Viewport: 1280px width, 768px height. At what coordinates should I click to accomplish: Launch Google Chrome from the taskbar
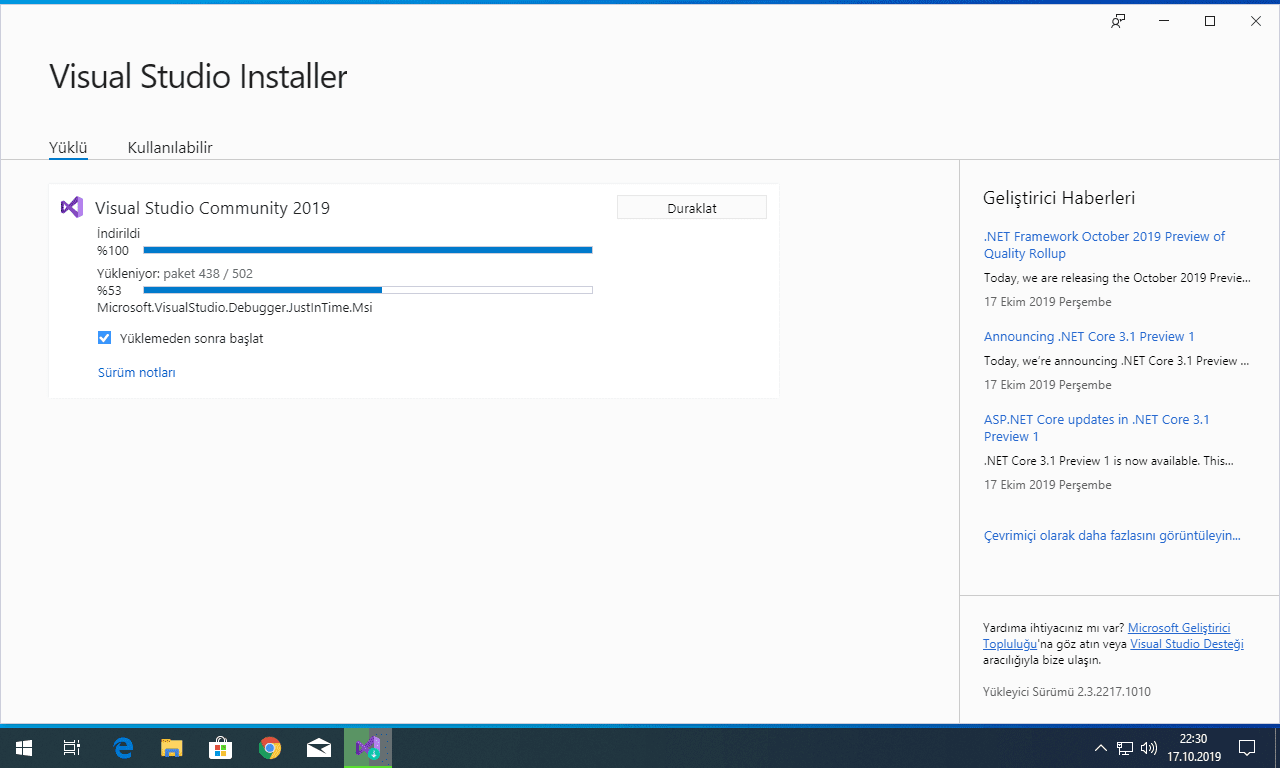[269, 747]
